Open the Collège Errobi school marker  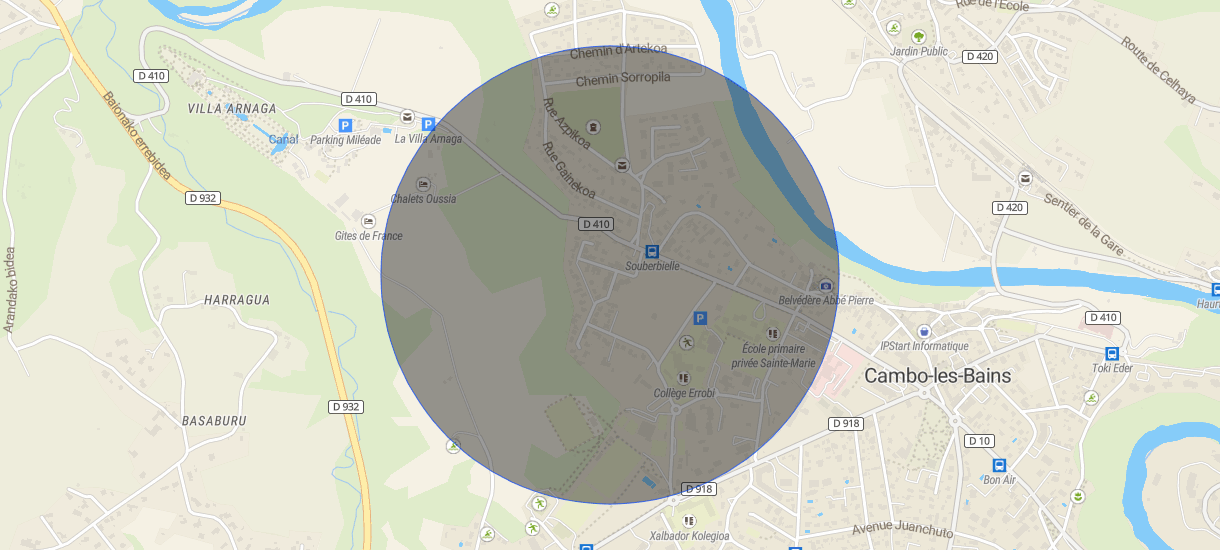[x=683, y=378]
